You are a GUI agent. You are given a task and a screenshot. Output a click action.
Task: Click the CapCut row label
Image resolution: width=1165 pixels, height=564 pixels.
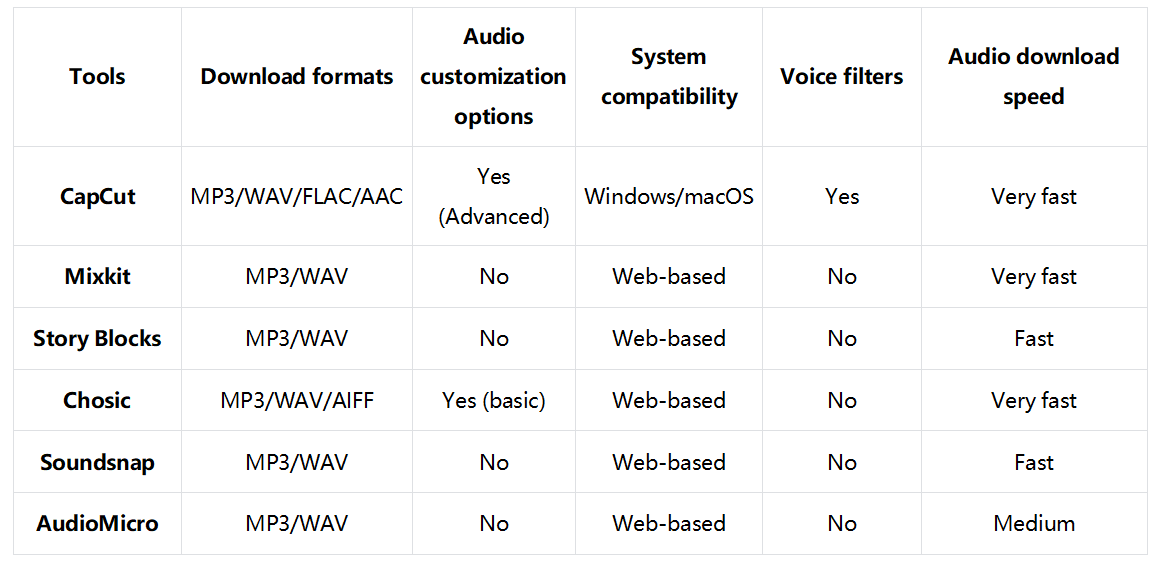tap(97, 196)
